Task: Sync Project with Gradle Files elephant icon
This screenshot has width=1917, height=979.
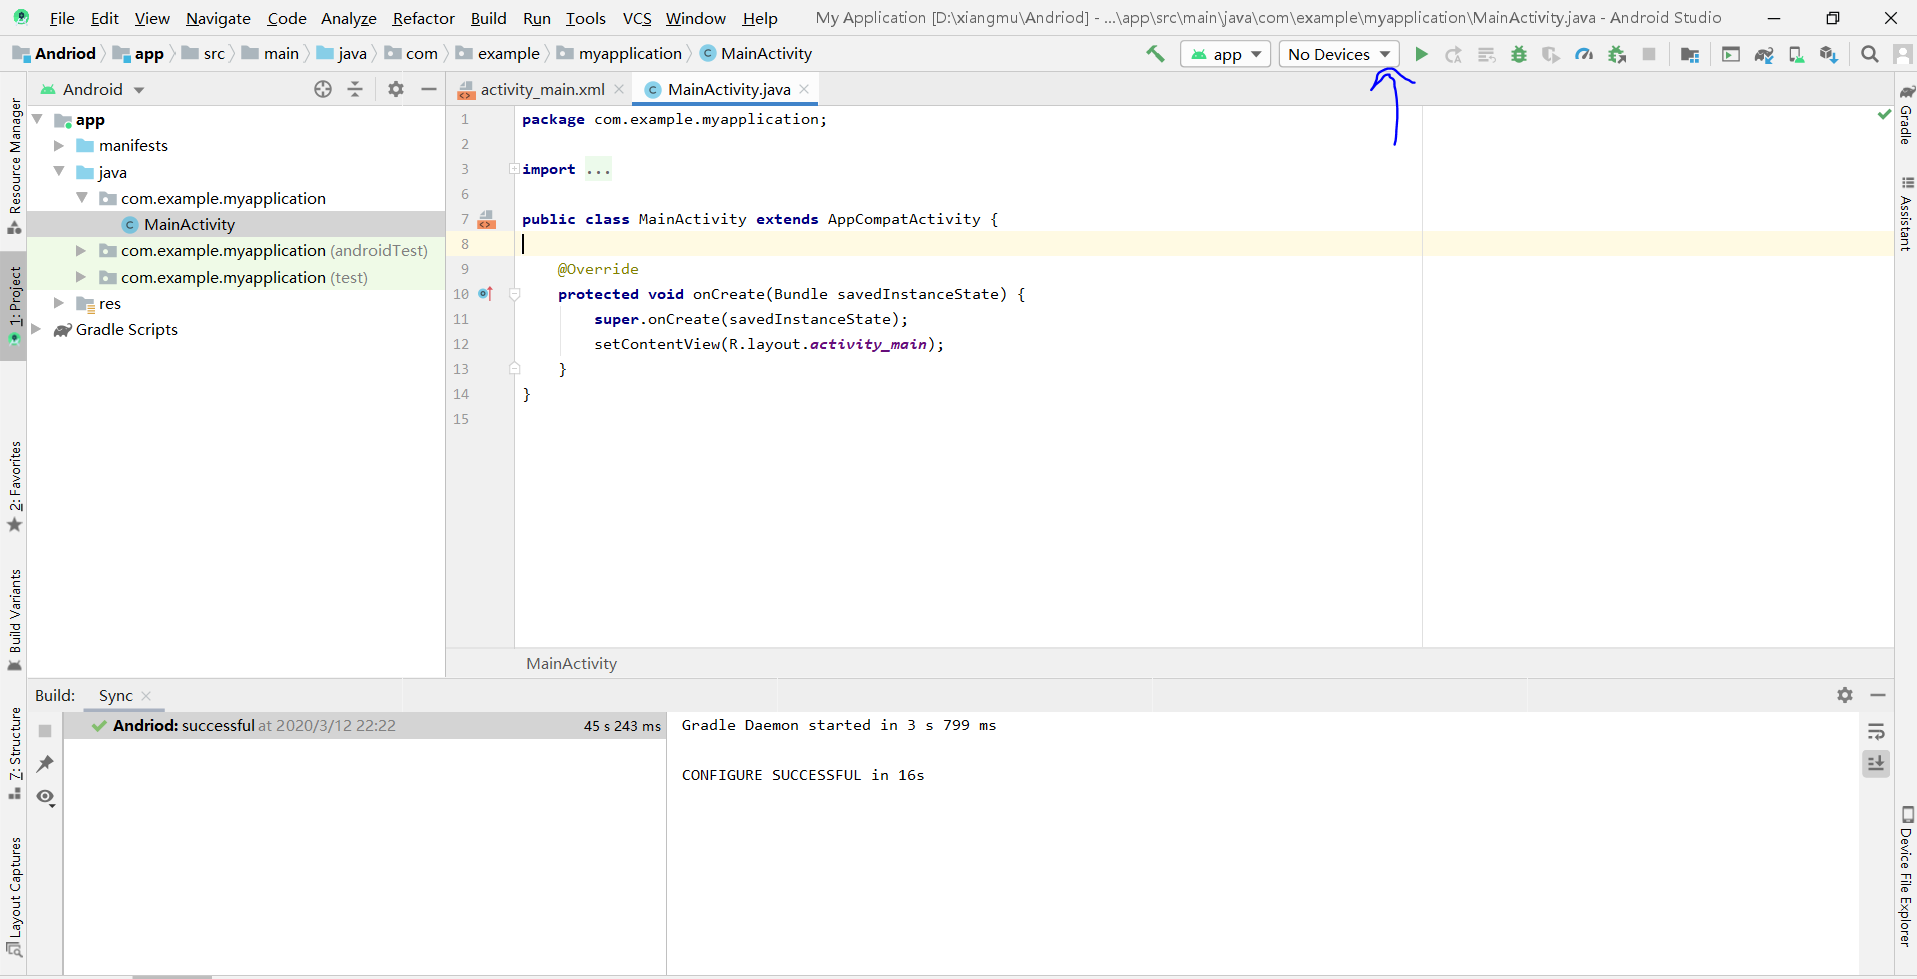Action: click(1764, 54)
